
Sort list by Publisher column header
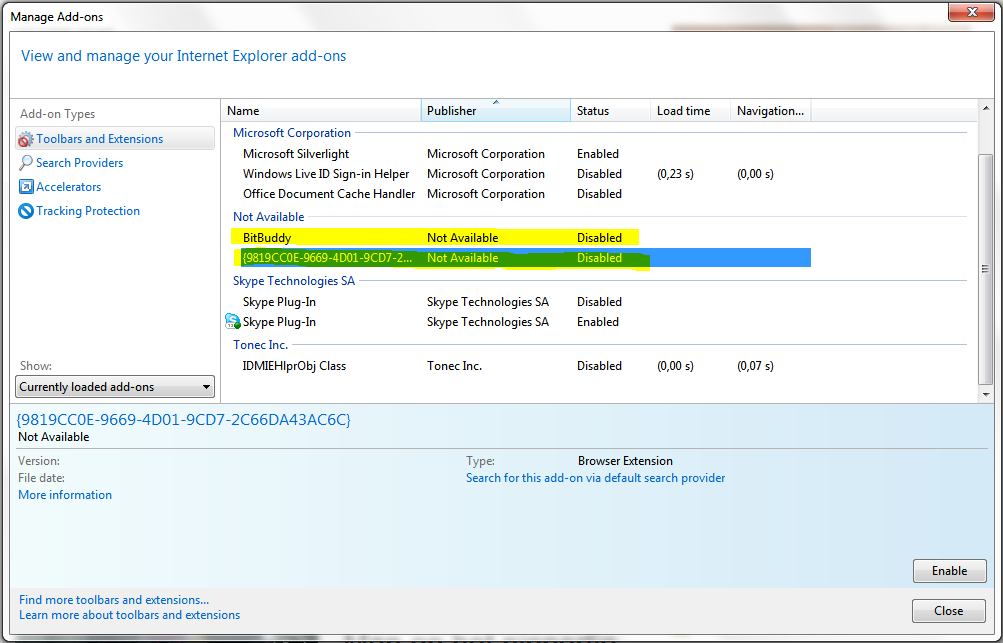[496, 111]
